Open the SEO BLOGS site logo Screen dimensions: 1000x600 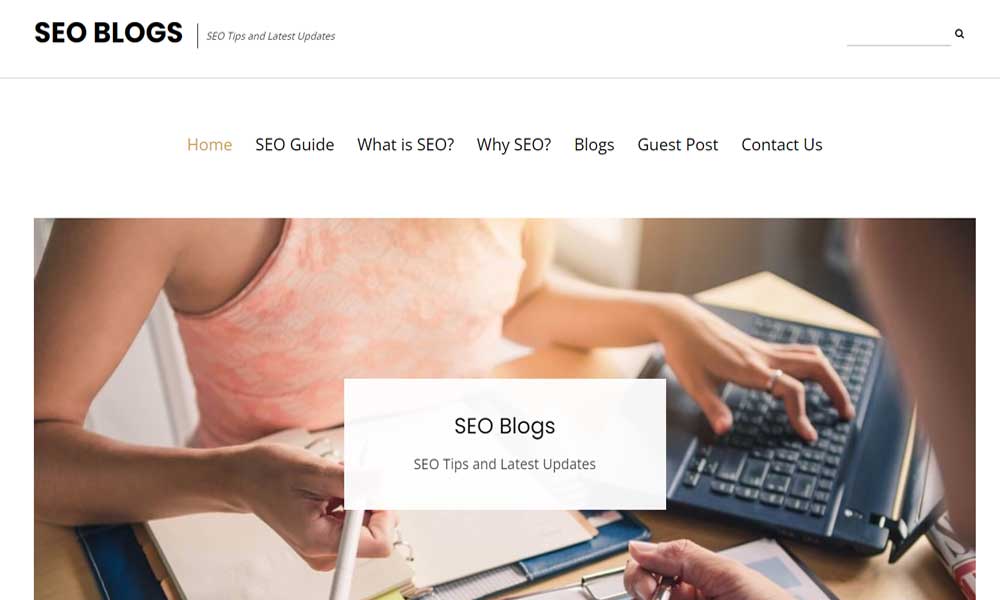[108, 33]
